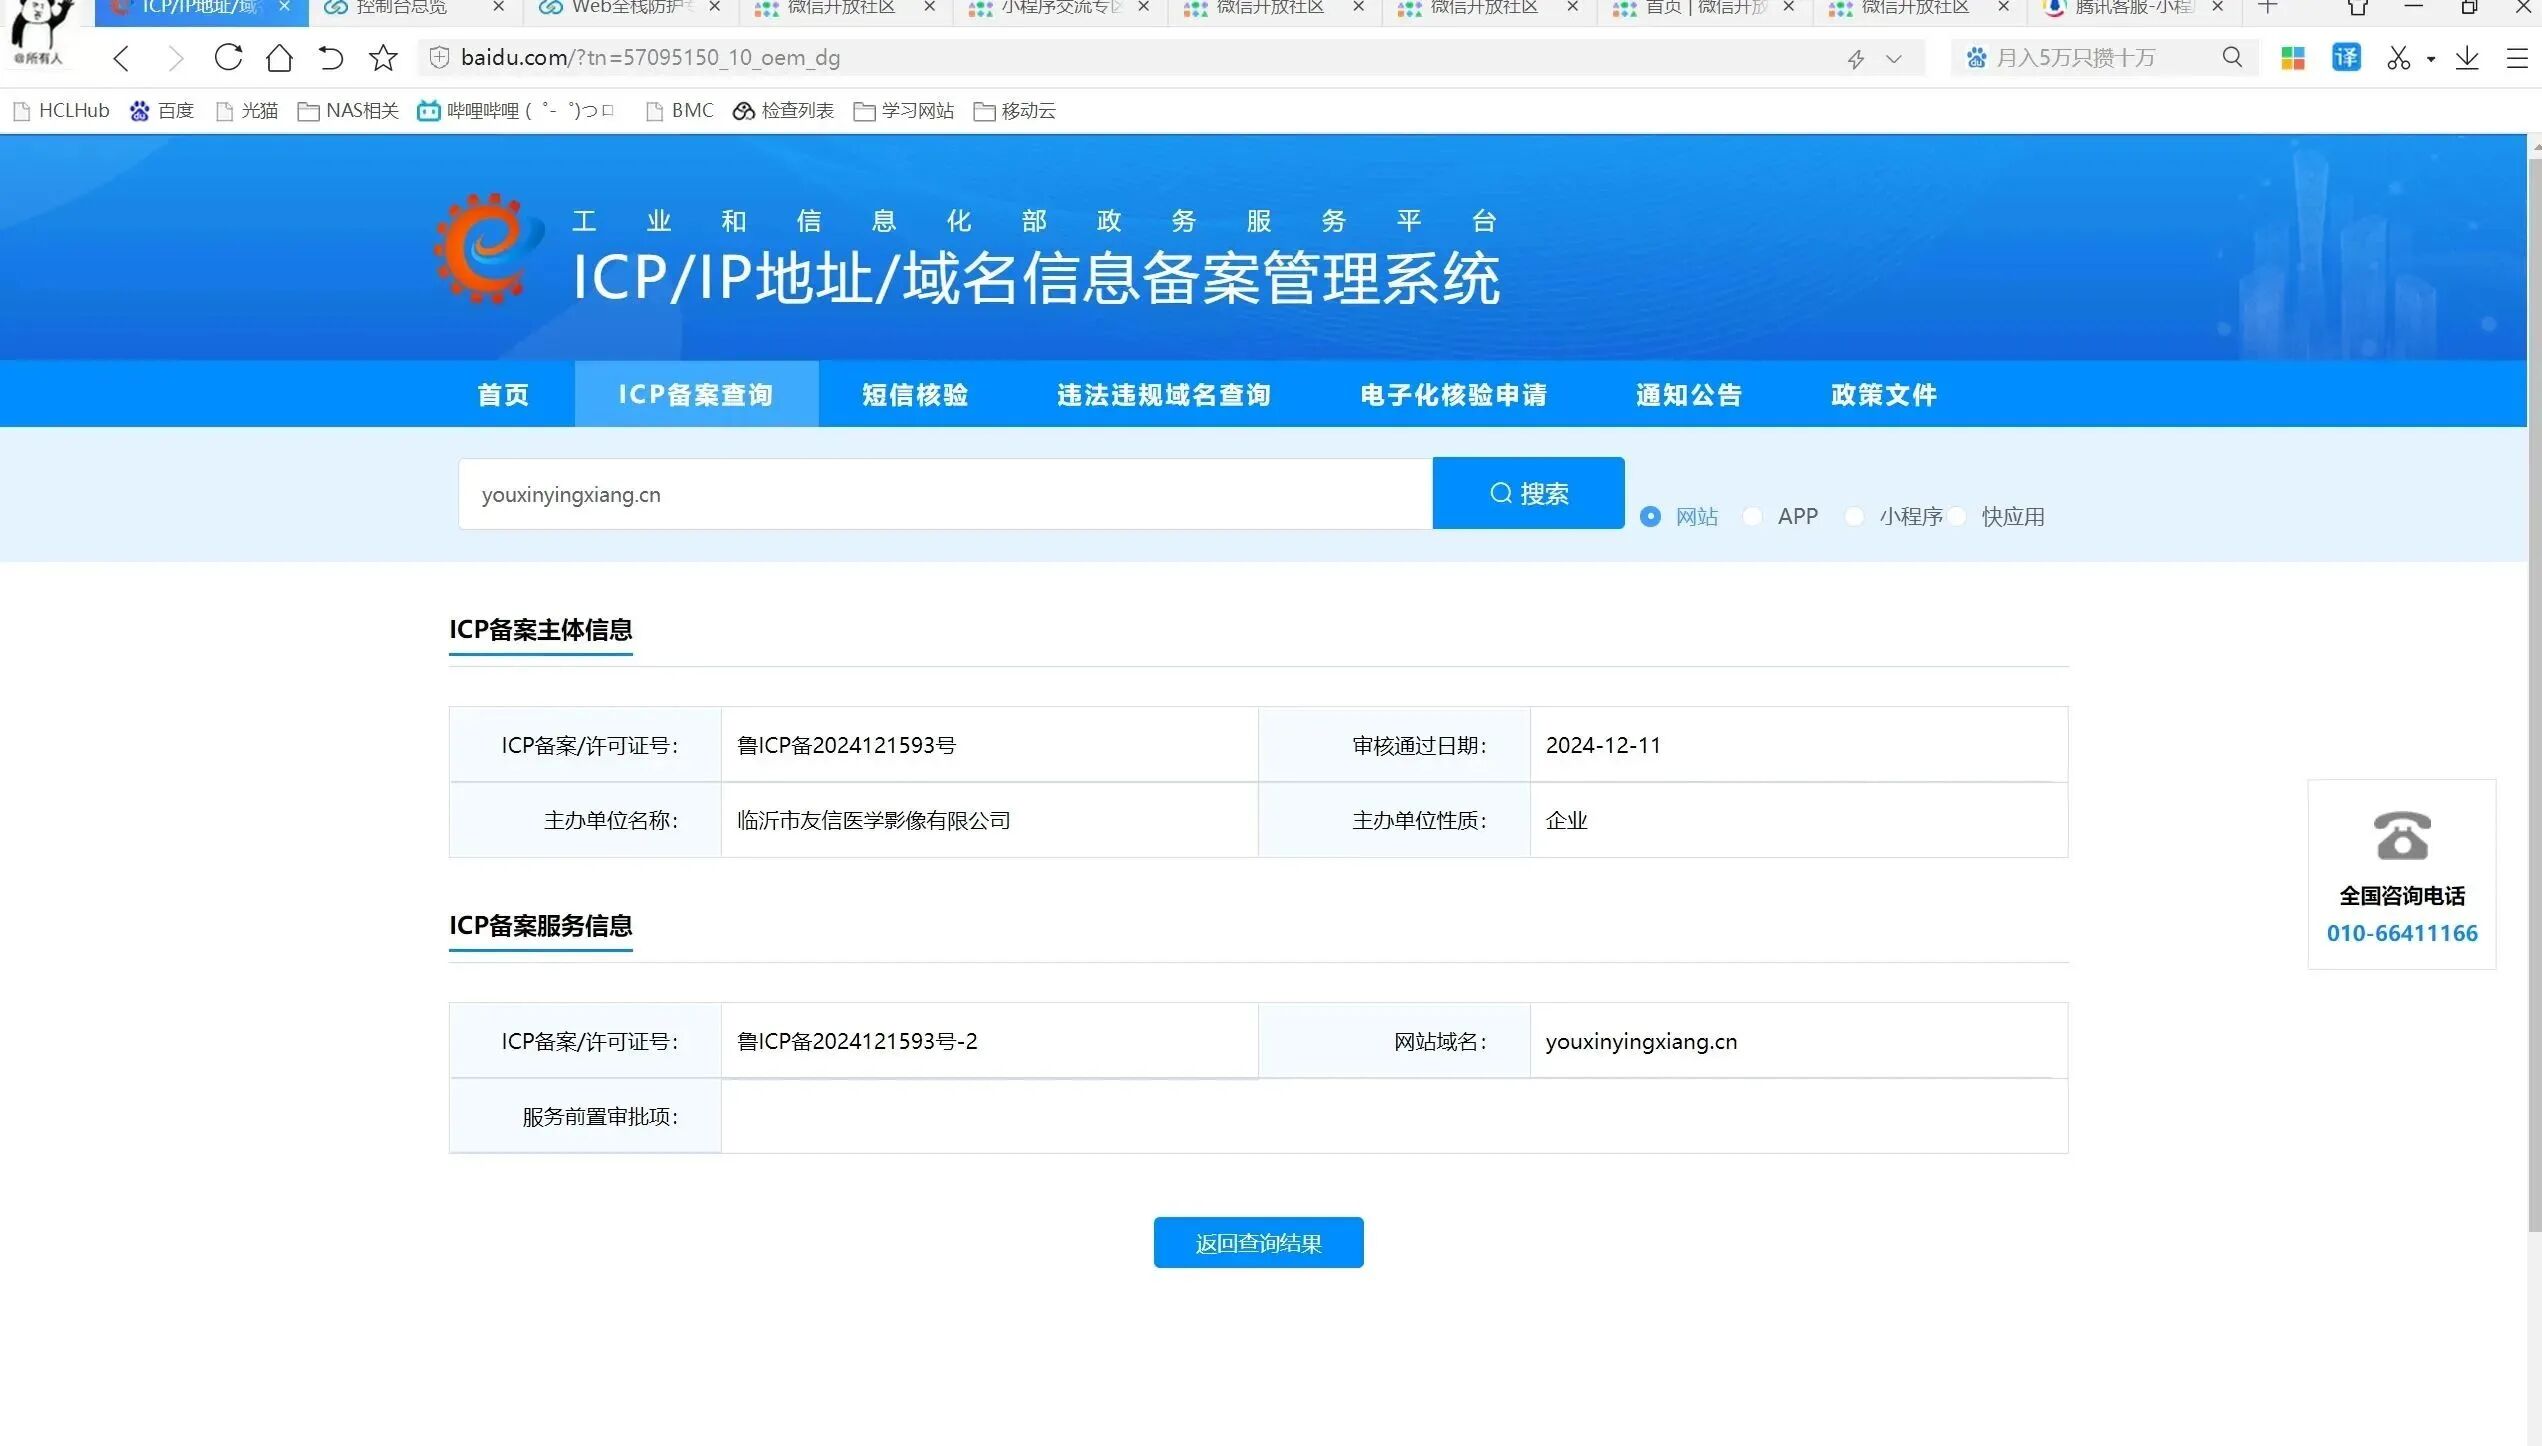
Task: Open the 短信核验 navigation tab
Action: 915,394
